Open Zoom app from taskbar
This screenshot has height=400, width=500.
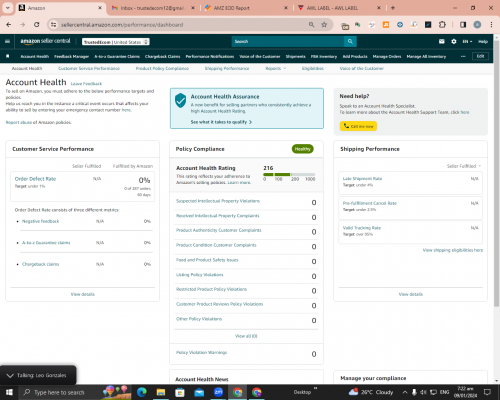(218, 392)
